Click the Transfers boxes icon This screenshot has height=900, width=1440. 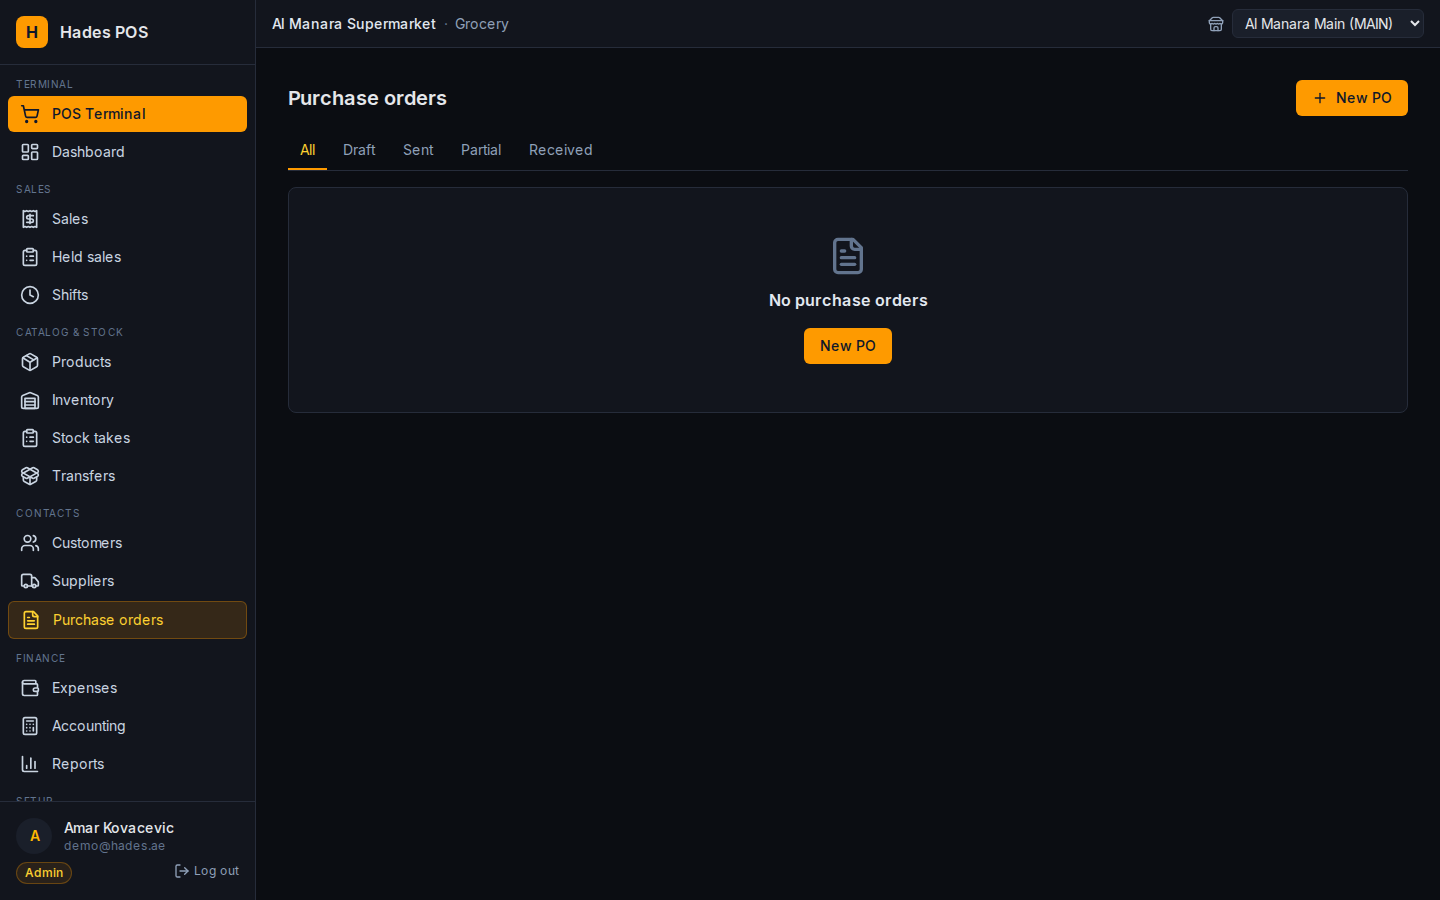30,476
